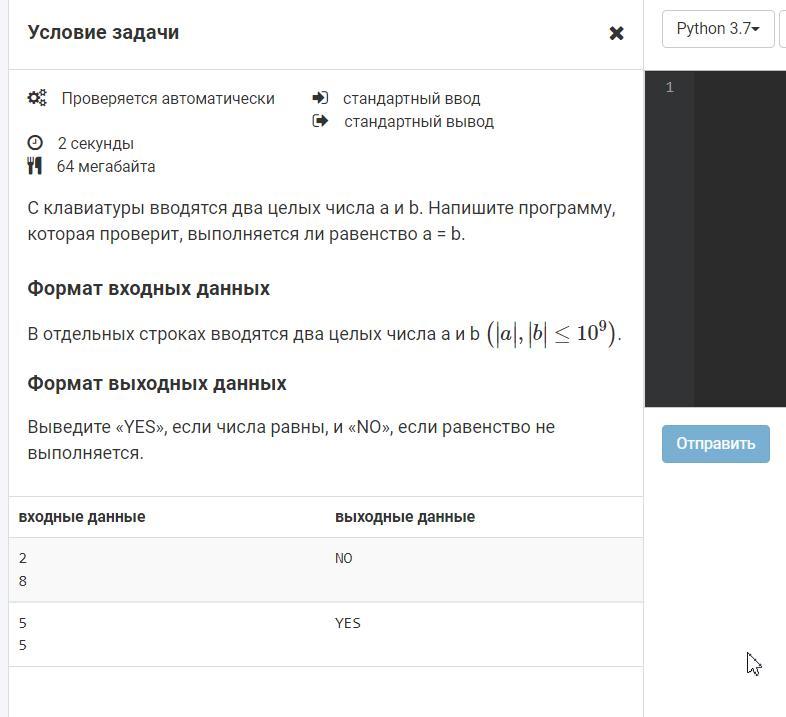Click the gears icon for automatic checking

37,98
